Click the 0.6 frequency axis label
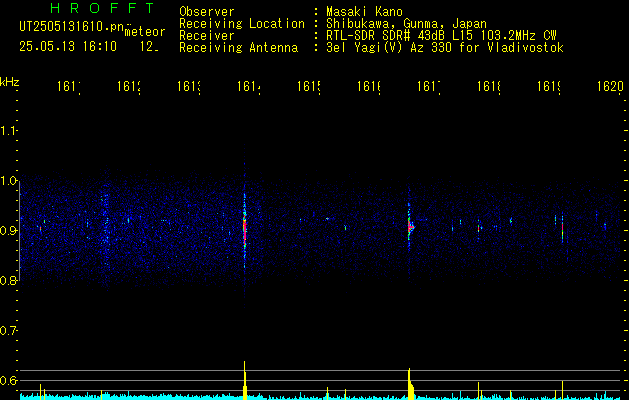 (x=8, y=380)
